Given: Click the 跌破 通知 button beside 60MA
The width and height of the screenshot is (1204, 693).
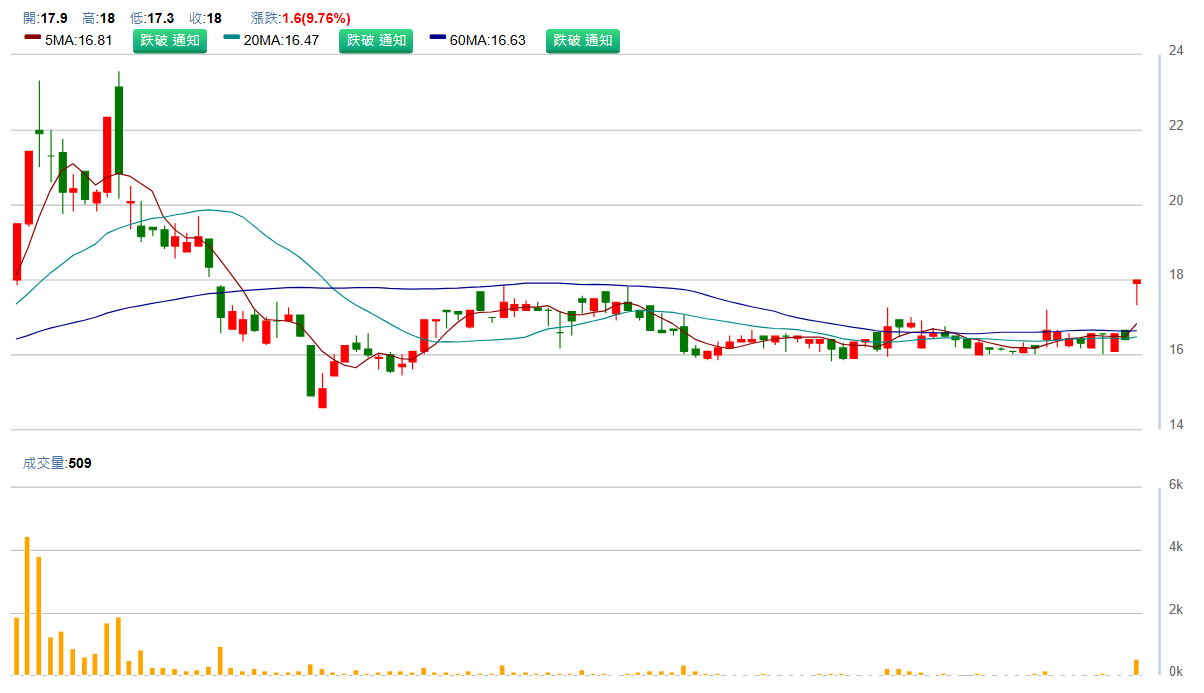Looking at the screenshot, I should point(582,41).
